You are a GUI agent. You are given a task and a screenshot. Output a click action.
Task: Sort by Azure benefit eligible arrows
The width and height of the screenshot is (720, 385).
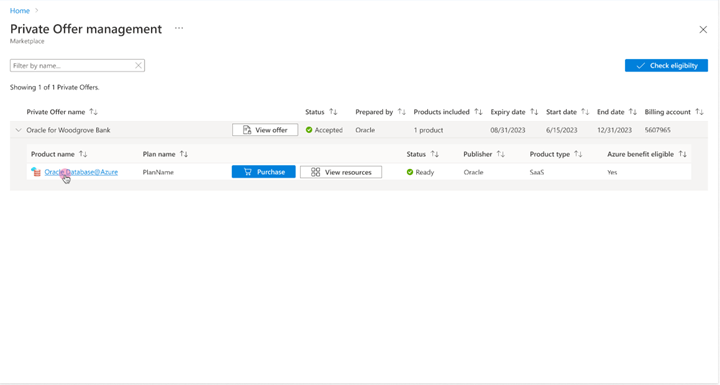click(683, 154)
